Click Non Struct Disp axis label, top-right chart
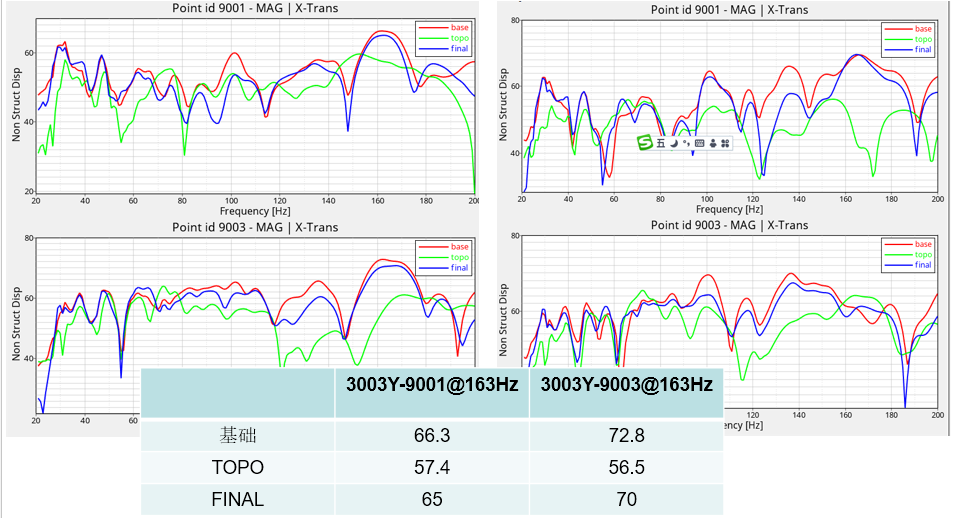The image size is (953, 518). pyautogui.click(x=503, y=105)
